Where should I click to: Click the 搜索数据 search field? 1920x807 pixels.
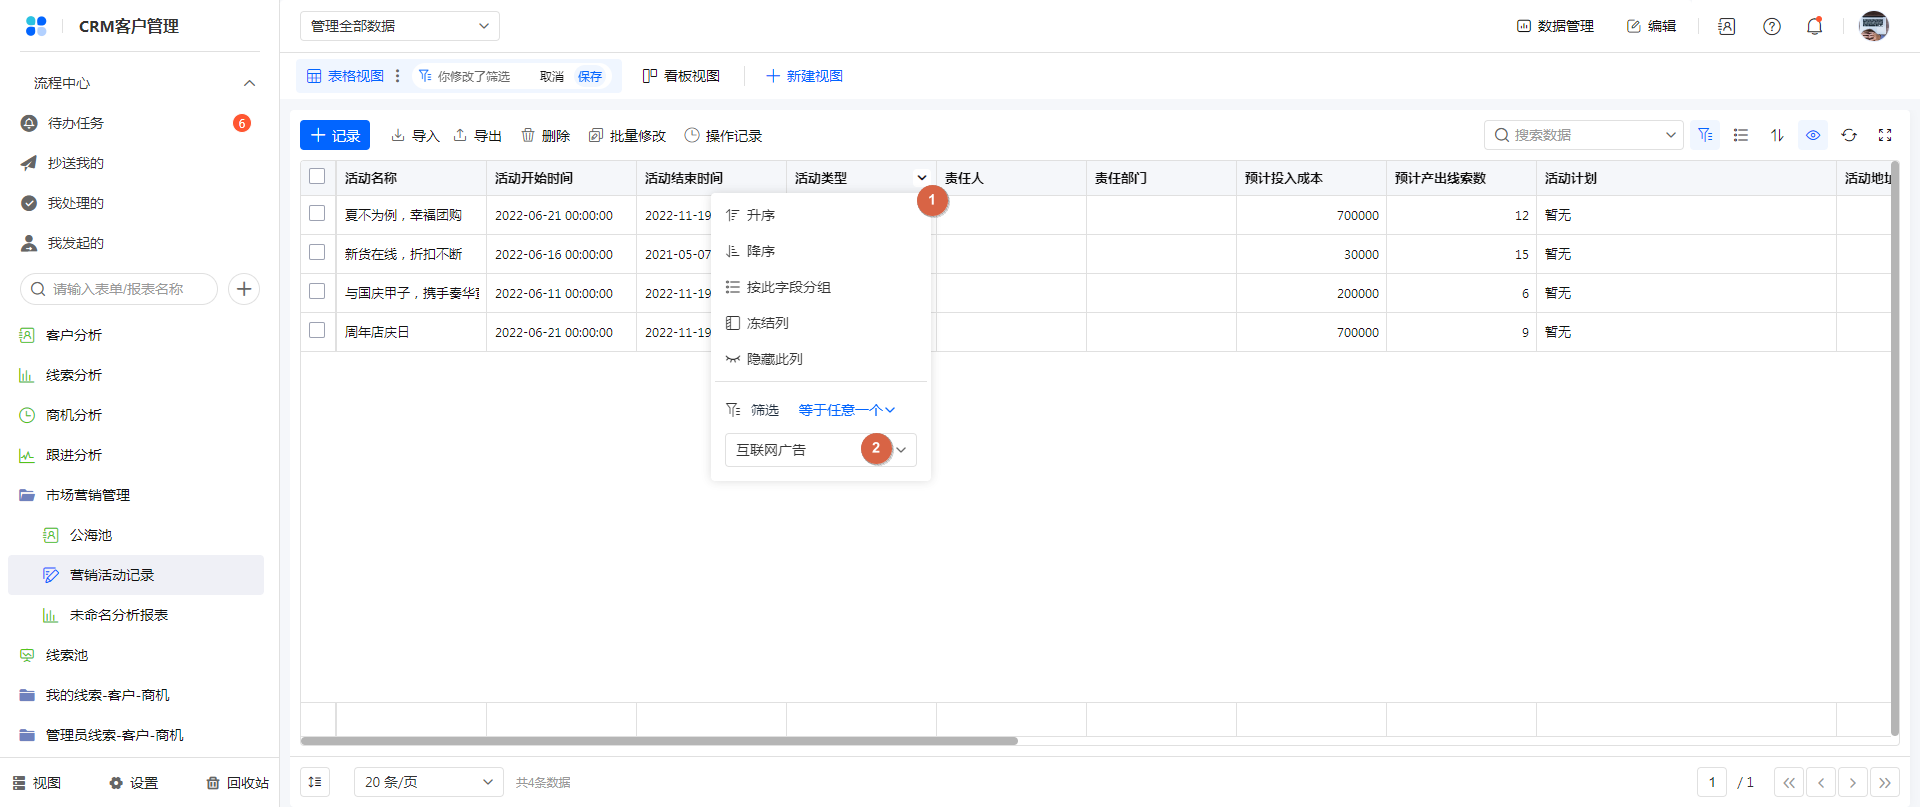tap(1583, 135)
